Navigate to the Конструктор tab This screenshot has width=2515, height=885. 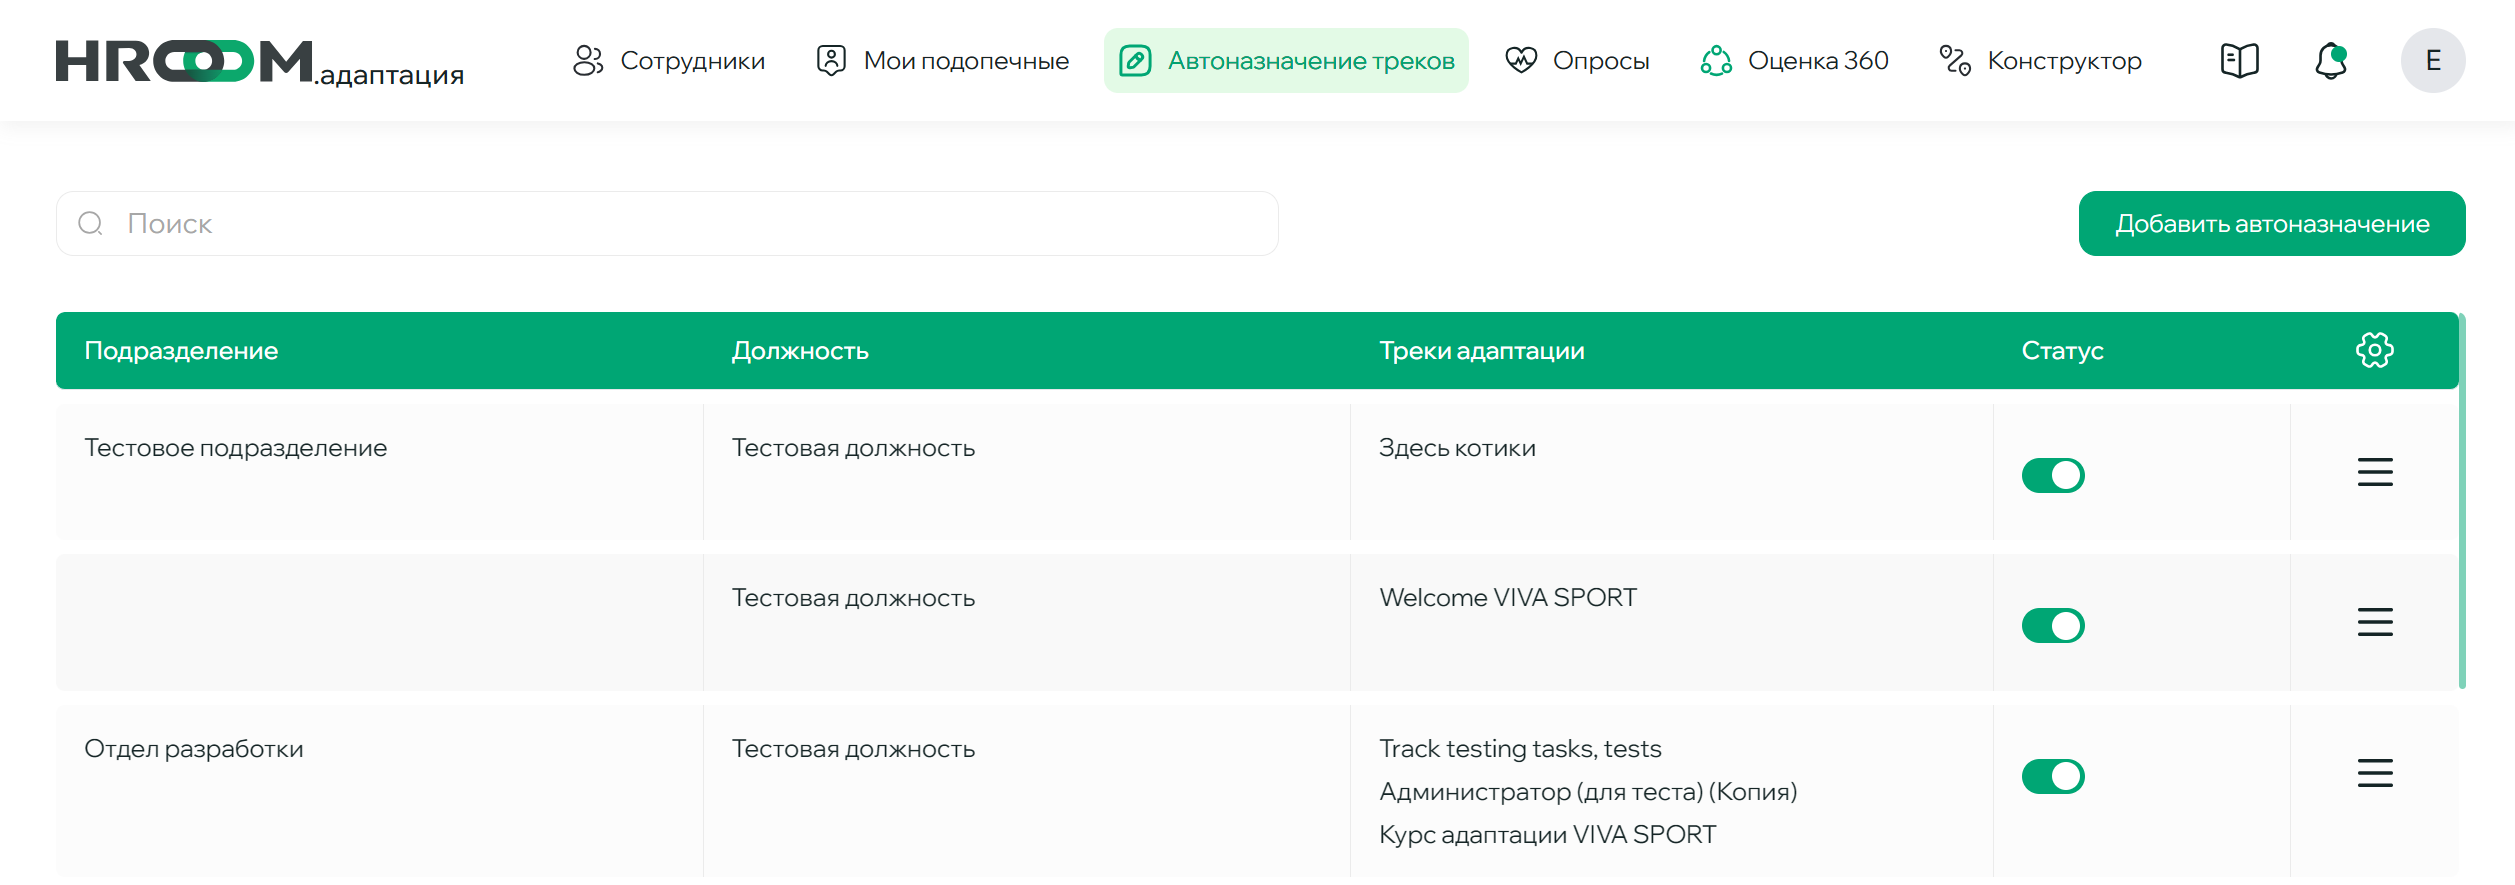[x=2040, y=61]
